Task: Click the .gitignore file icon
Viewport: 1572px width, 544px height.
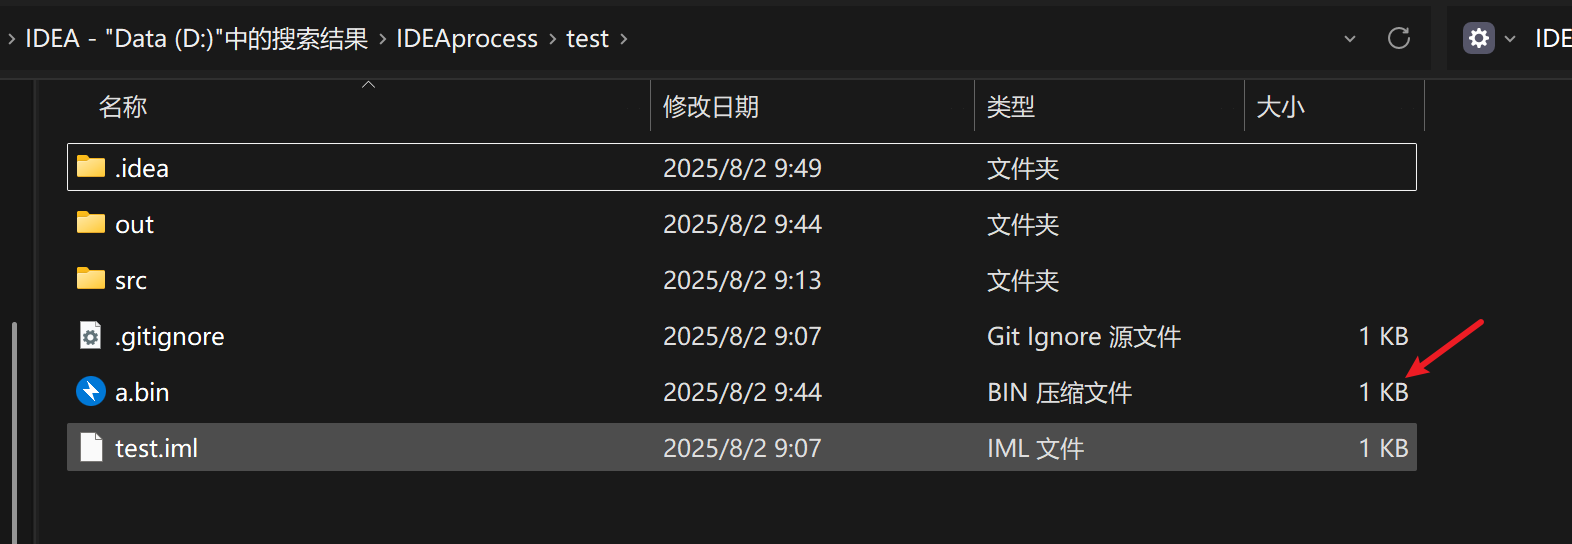Action: [91, 335]
